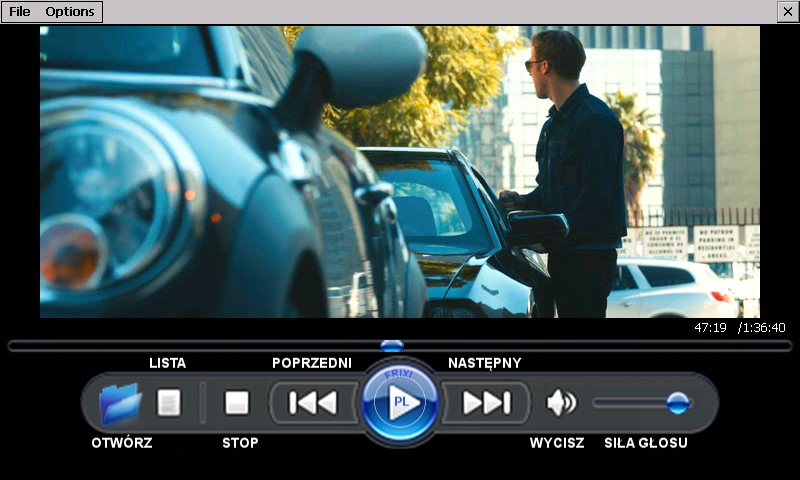Skip to the previous track

(313, 403)
